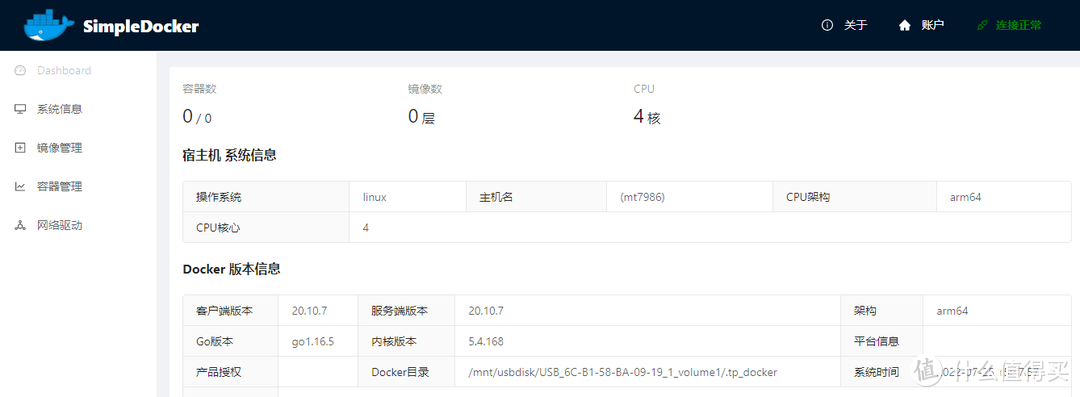Click the Dashboard gauge icon
Viewport: 1080px width, 397px height.
[20, 70]
